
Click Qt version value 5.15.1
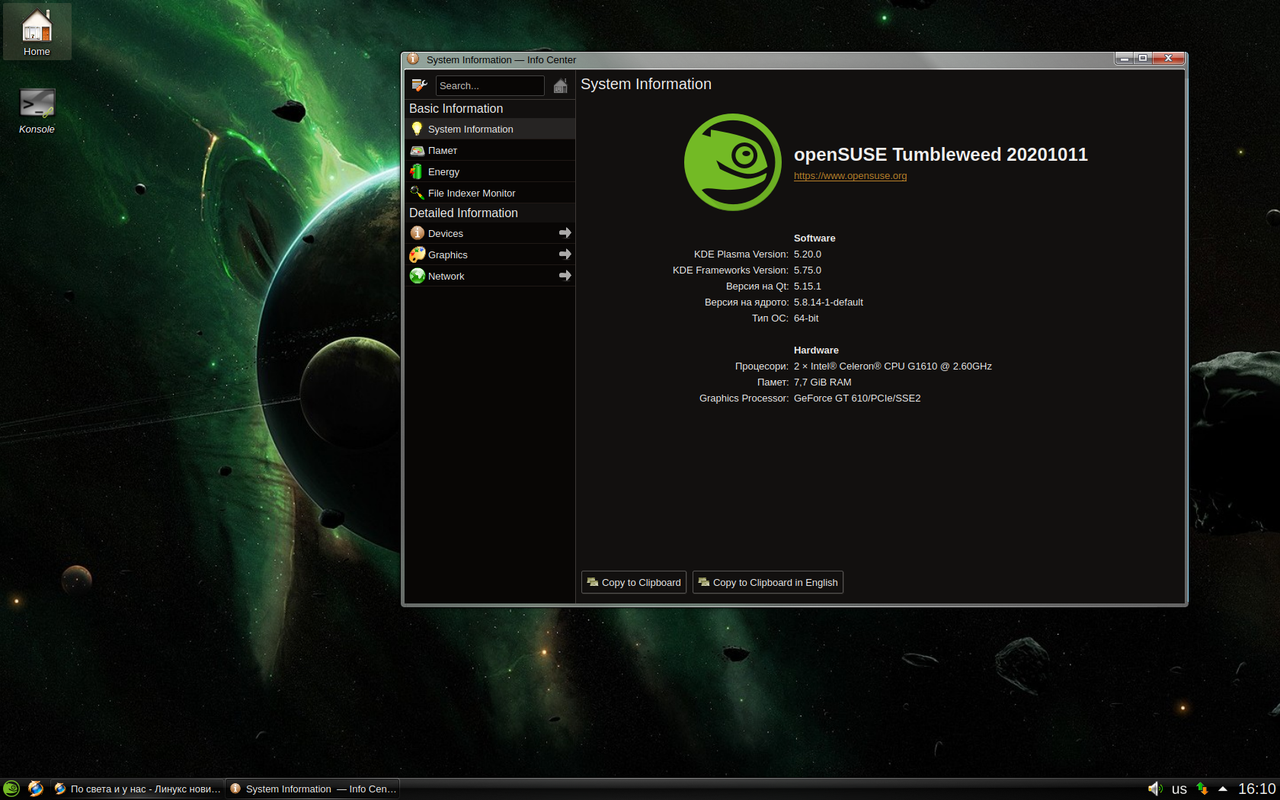[x=807, y=286]
